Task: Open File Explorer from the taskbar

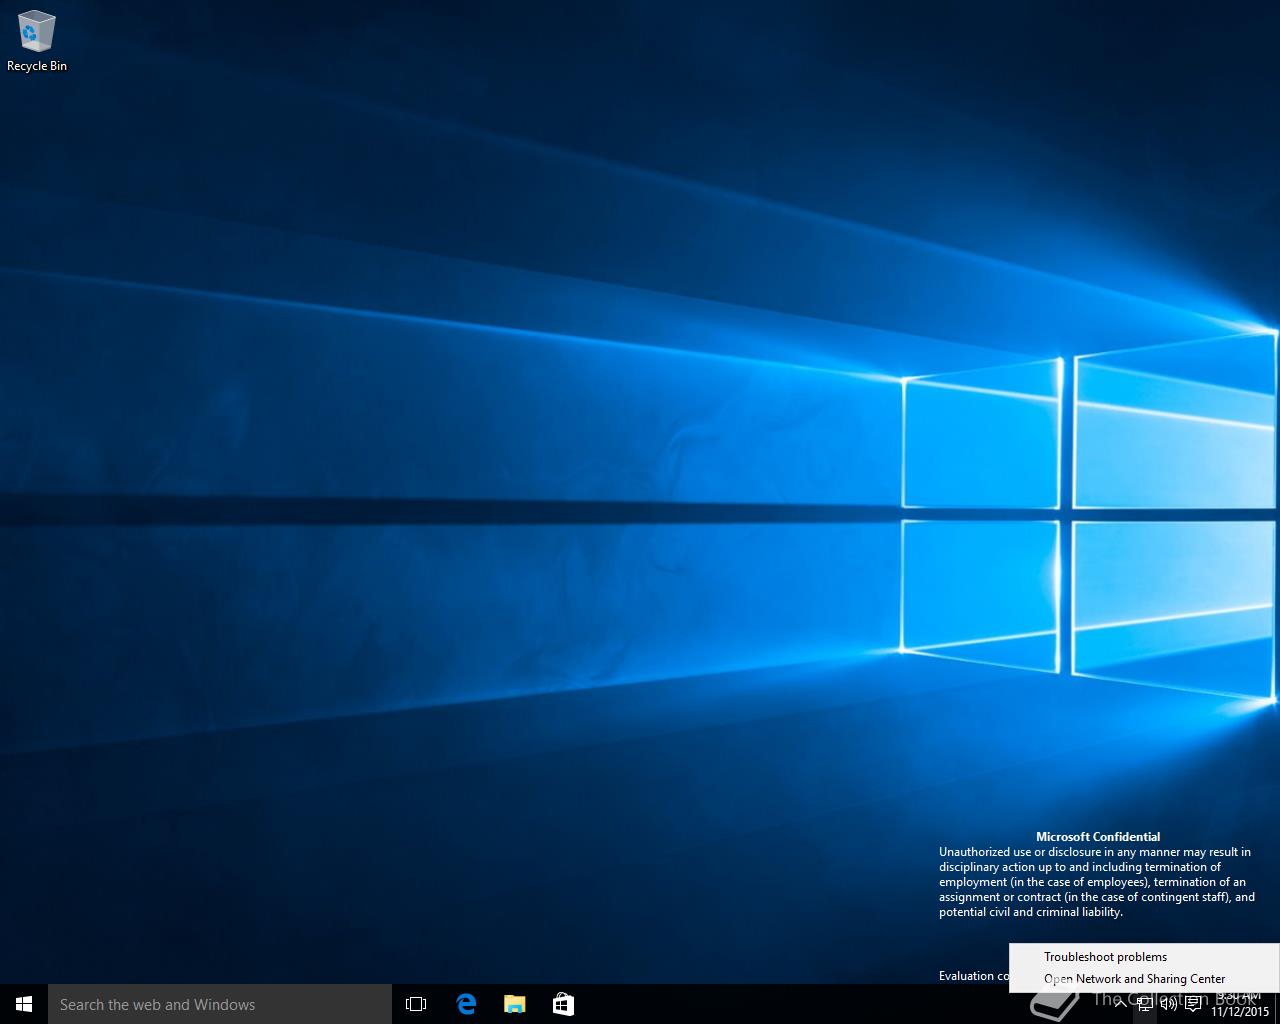Action: pyautogui.click(x=514, y=1004)
